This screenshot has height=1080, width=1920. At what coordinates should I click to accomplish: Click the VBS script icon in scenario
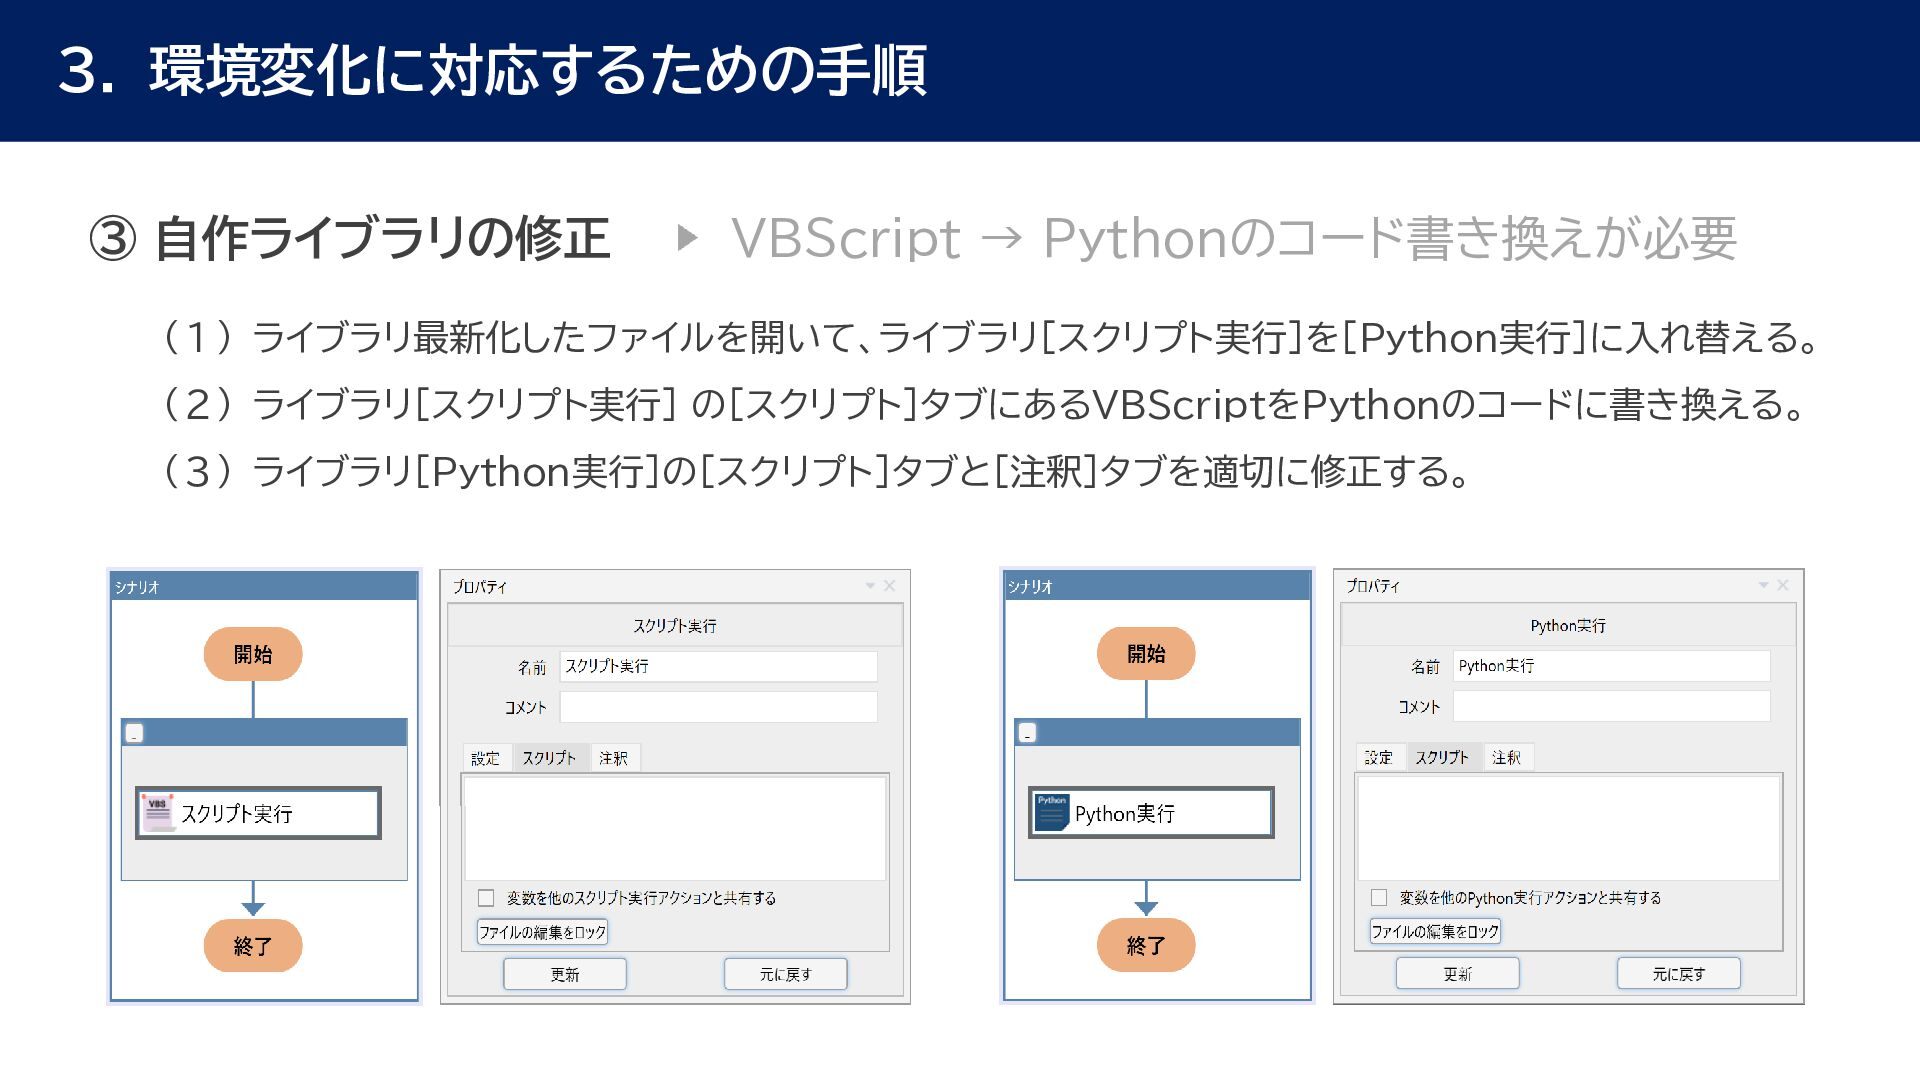(158, 812)
